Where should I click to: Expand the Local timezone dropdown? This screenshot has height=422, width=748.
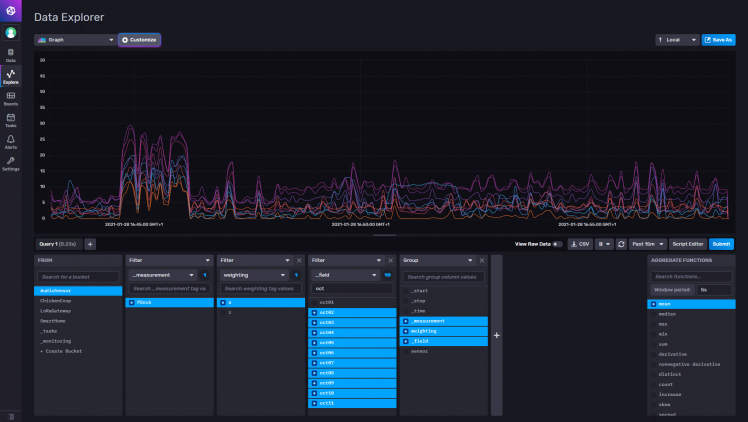[x=676, y=40]
